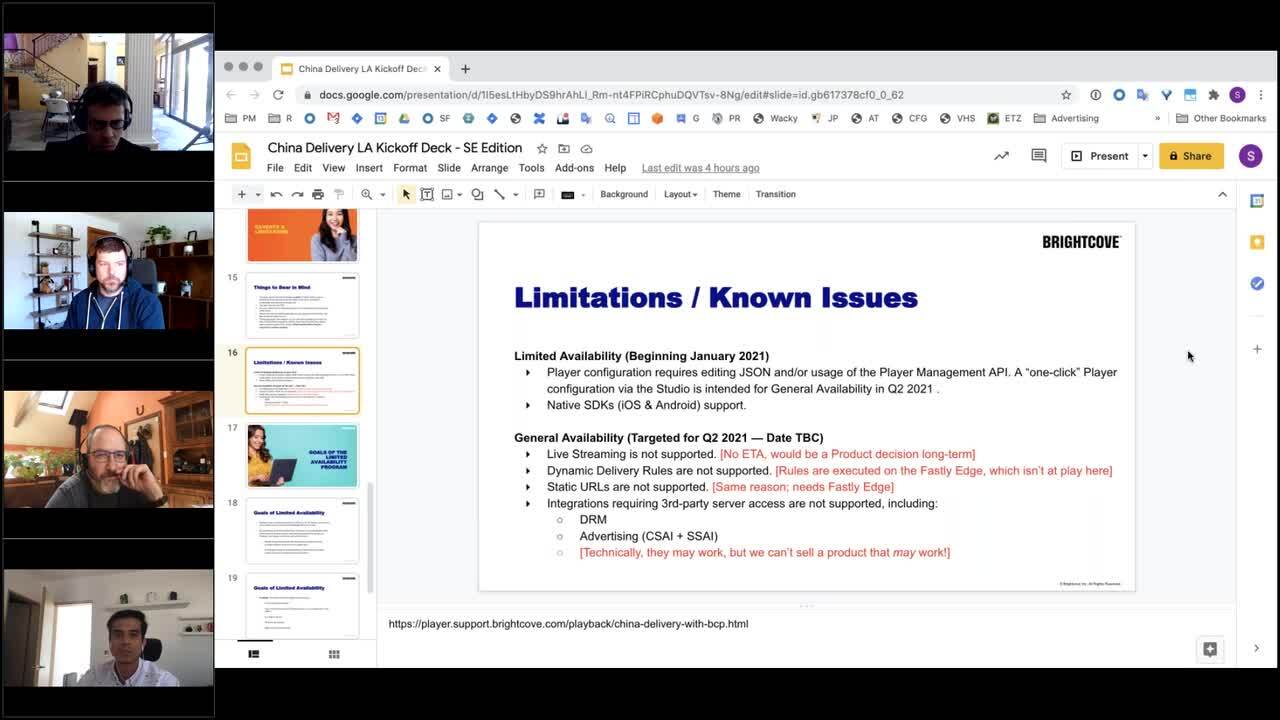
Task: Switch to grid view
Action: pos(334,654)
